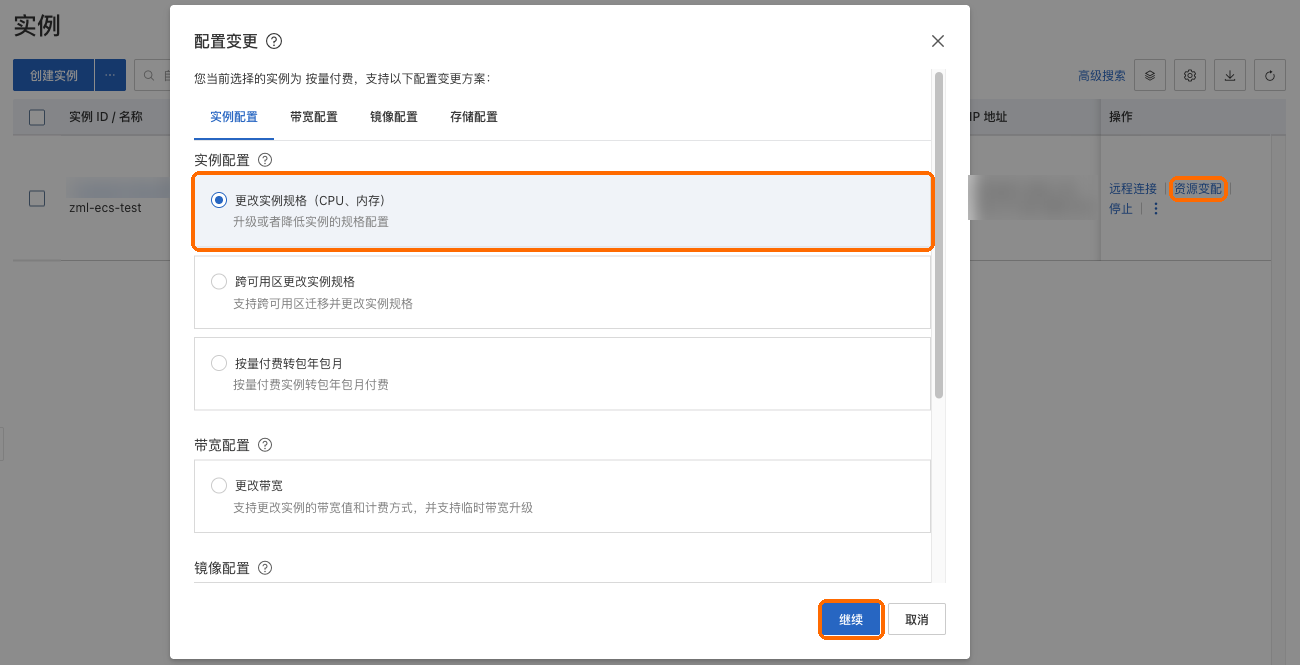This screenshot has height=665, width=1300.
Task: Select 按量付费转包年包月 radio option
Action: [x=219, y=363]
